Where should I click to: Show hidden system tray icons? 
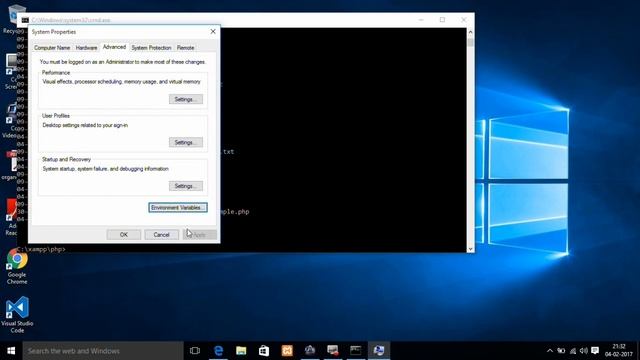coord(550,351)
